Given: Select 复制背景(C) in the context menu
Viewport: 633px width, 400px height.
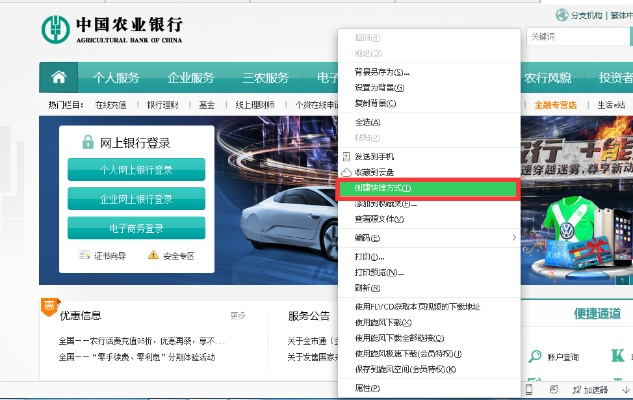Looking at the screenshot, I should click(429, 103).
